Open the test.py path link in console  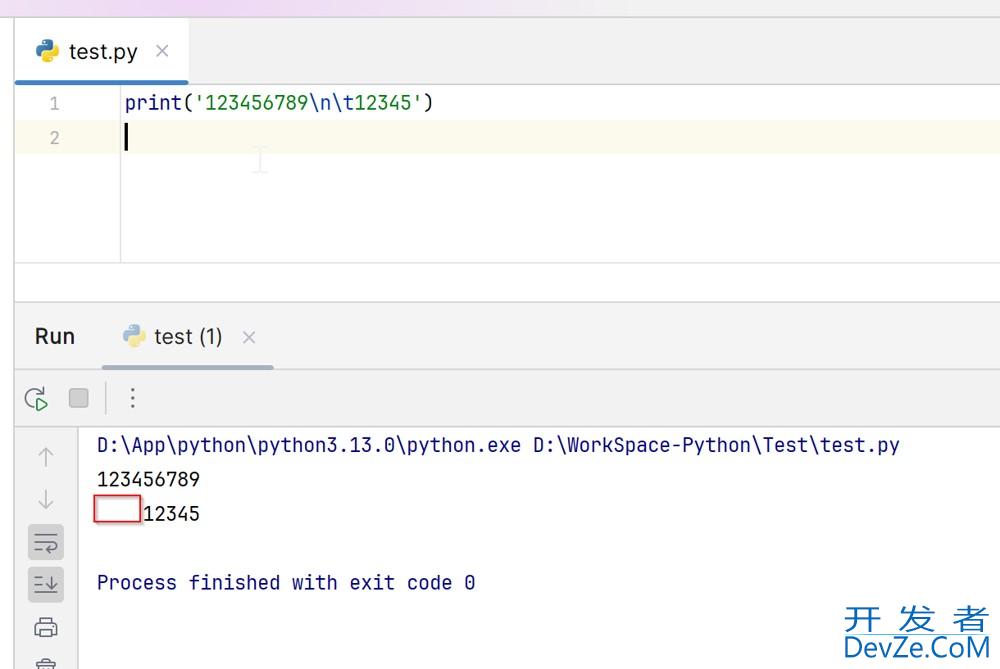716,446
